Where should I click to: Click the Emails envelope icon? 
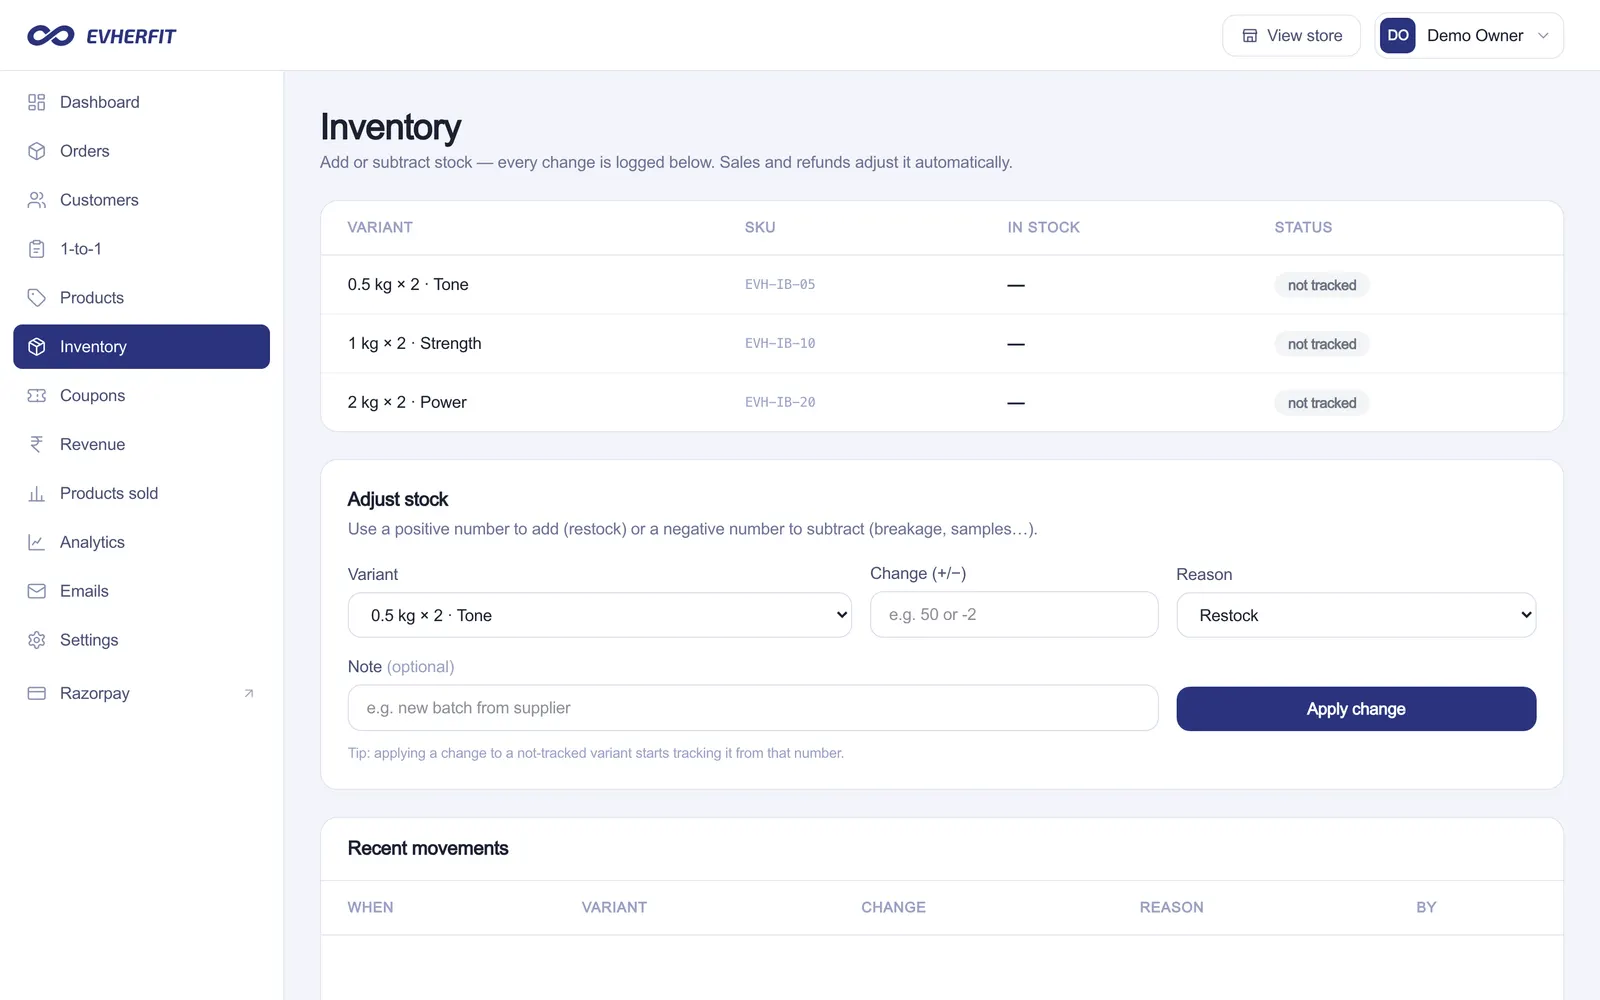37,591
